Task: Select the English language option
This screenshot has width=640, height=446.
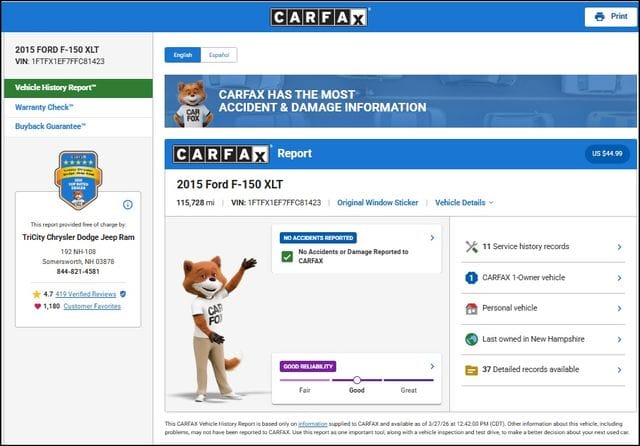Action: tap(183, 55)
